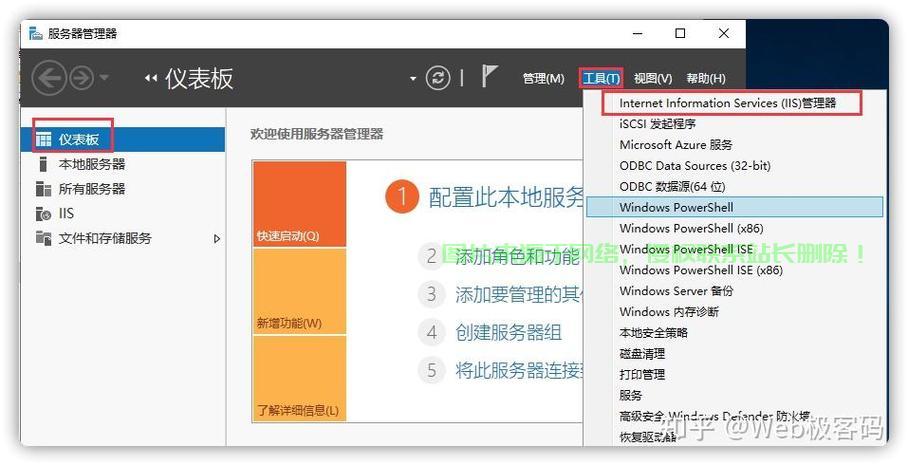Click the back navigation arrow icon
The height and width of the screenshot is (465, 908).
pyautogui.click(x=49, y=78)
